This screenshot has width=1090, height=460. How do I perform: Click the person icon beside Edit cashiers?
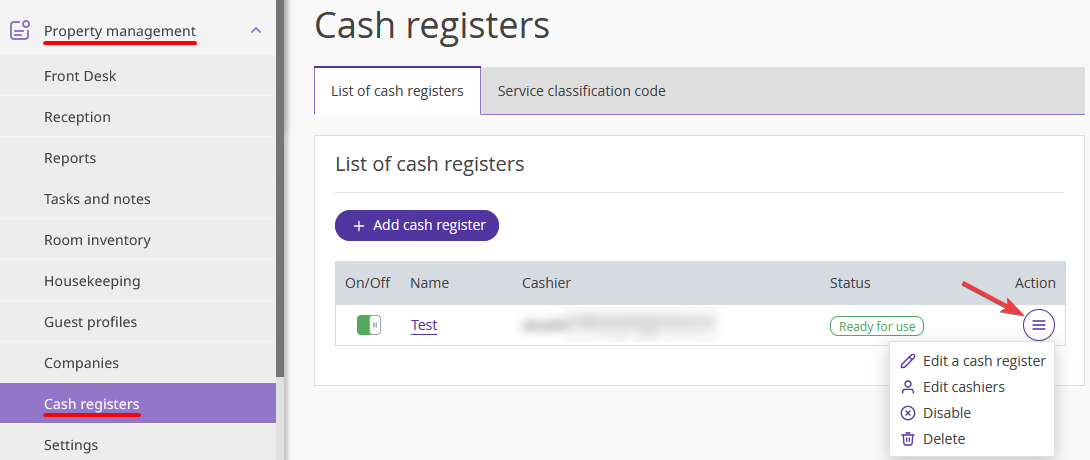pos(908,387)
